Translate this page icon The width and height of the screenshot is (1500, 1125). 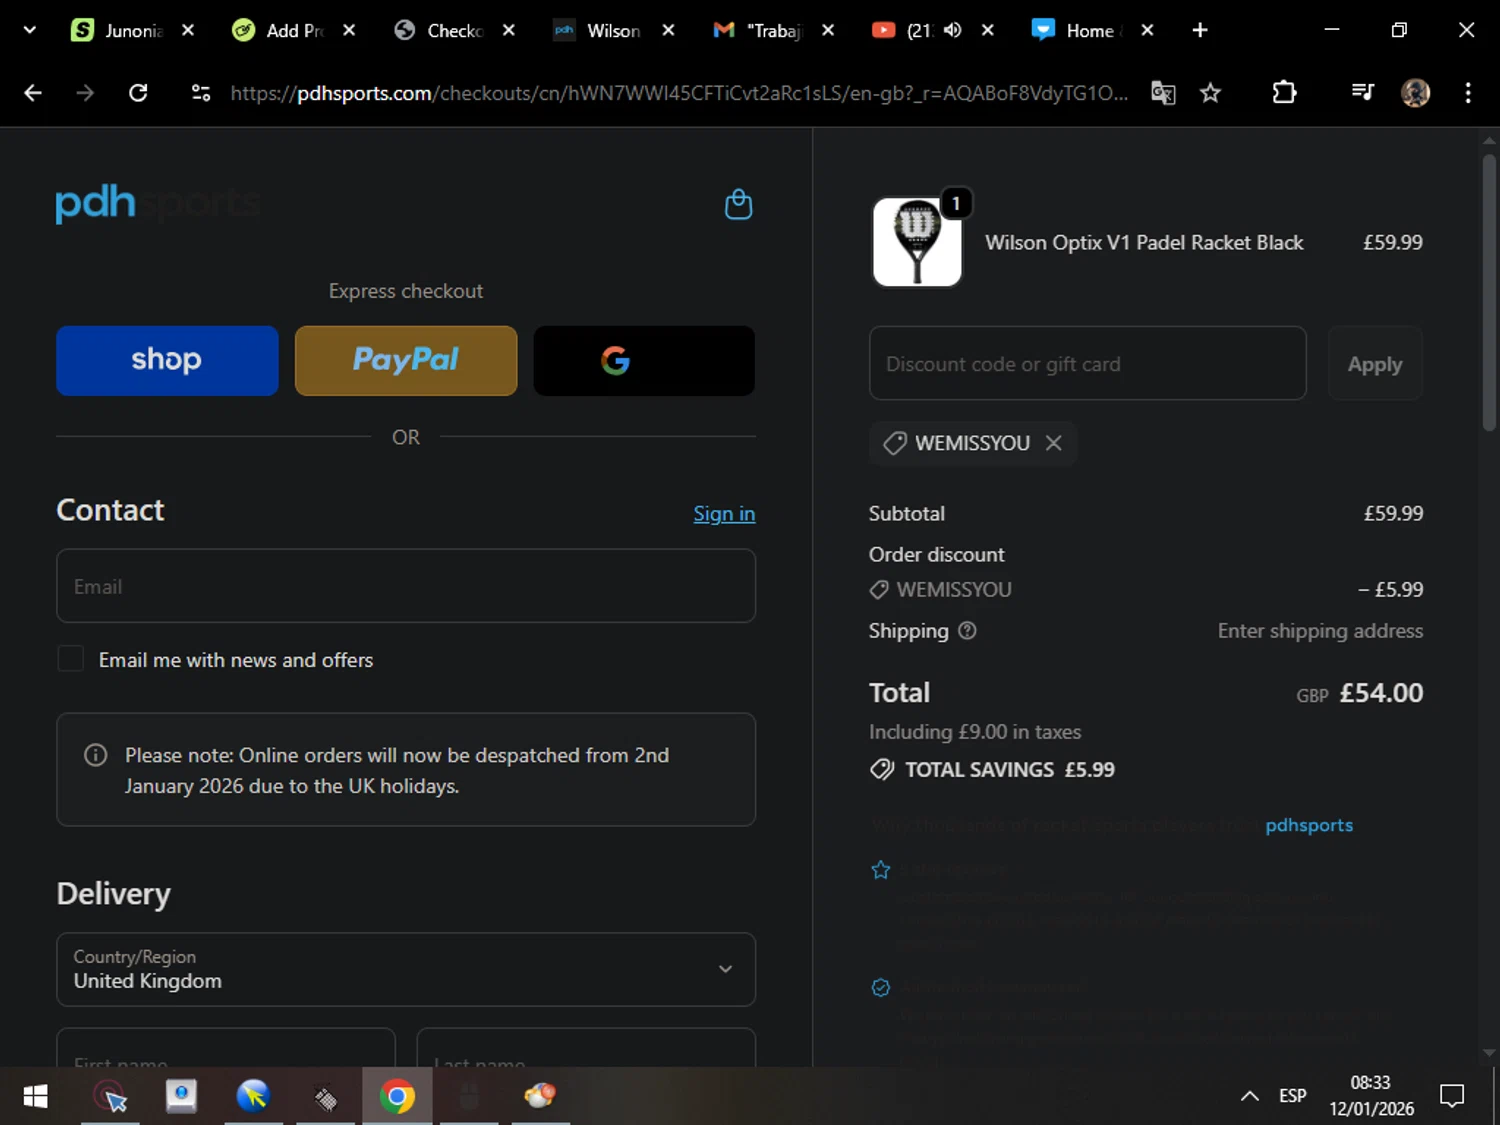(x=1163, y=93)
